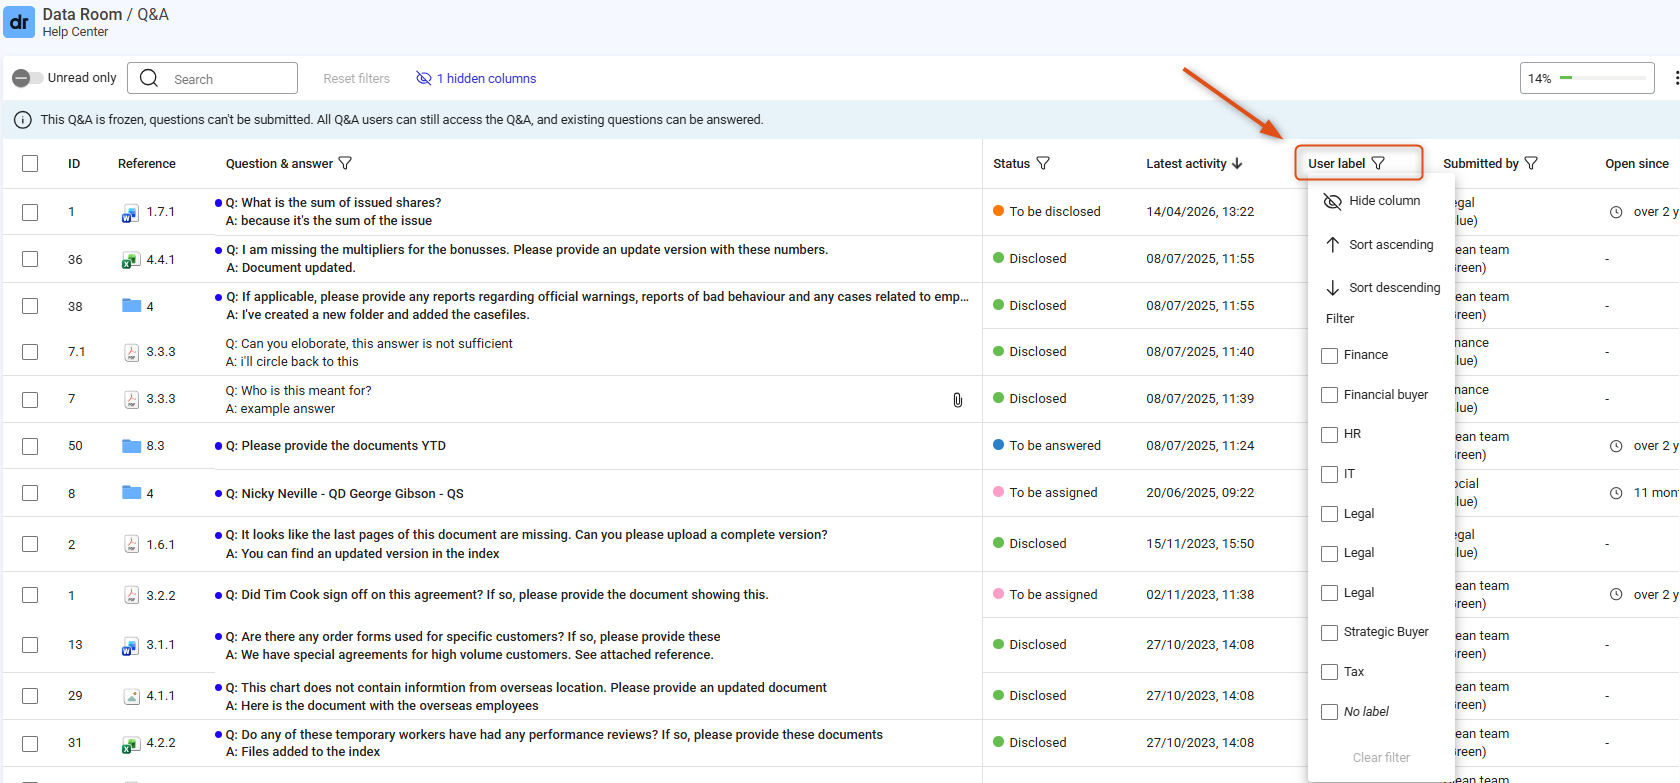Open the folder icon for reference 8.3
Image resolution: width=1680 pixels, height=783 pixels.
(x=131, y=446)
